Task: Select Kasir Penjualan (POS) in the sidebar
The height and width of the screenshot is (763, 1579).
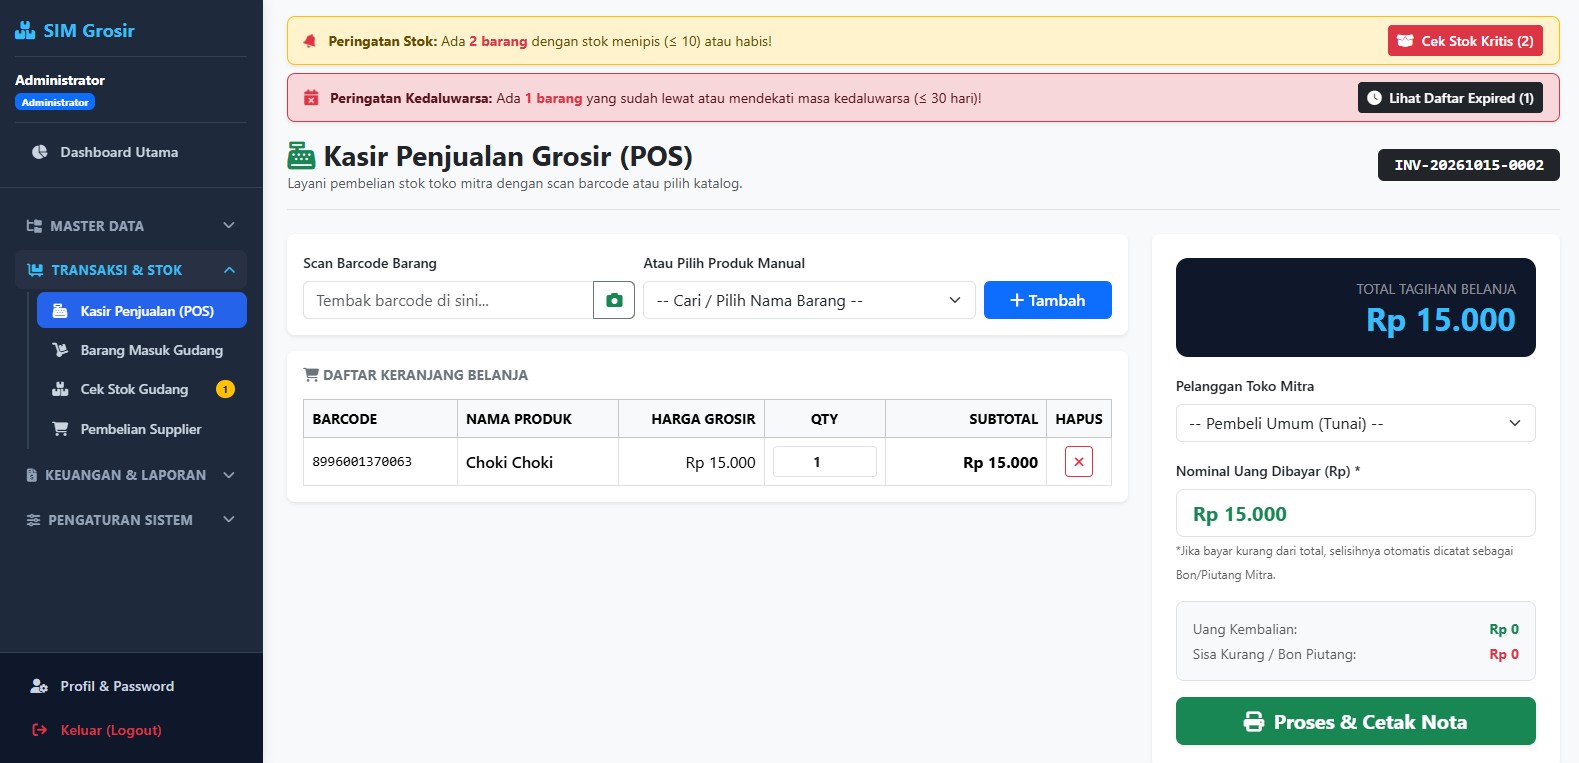Action: pyautogui.click(x=142, y=311)
